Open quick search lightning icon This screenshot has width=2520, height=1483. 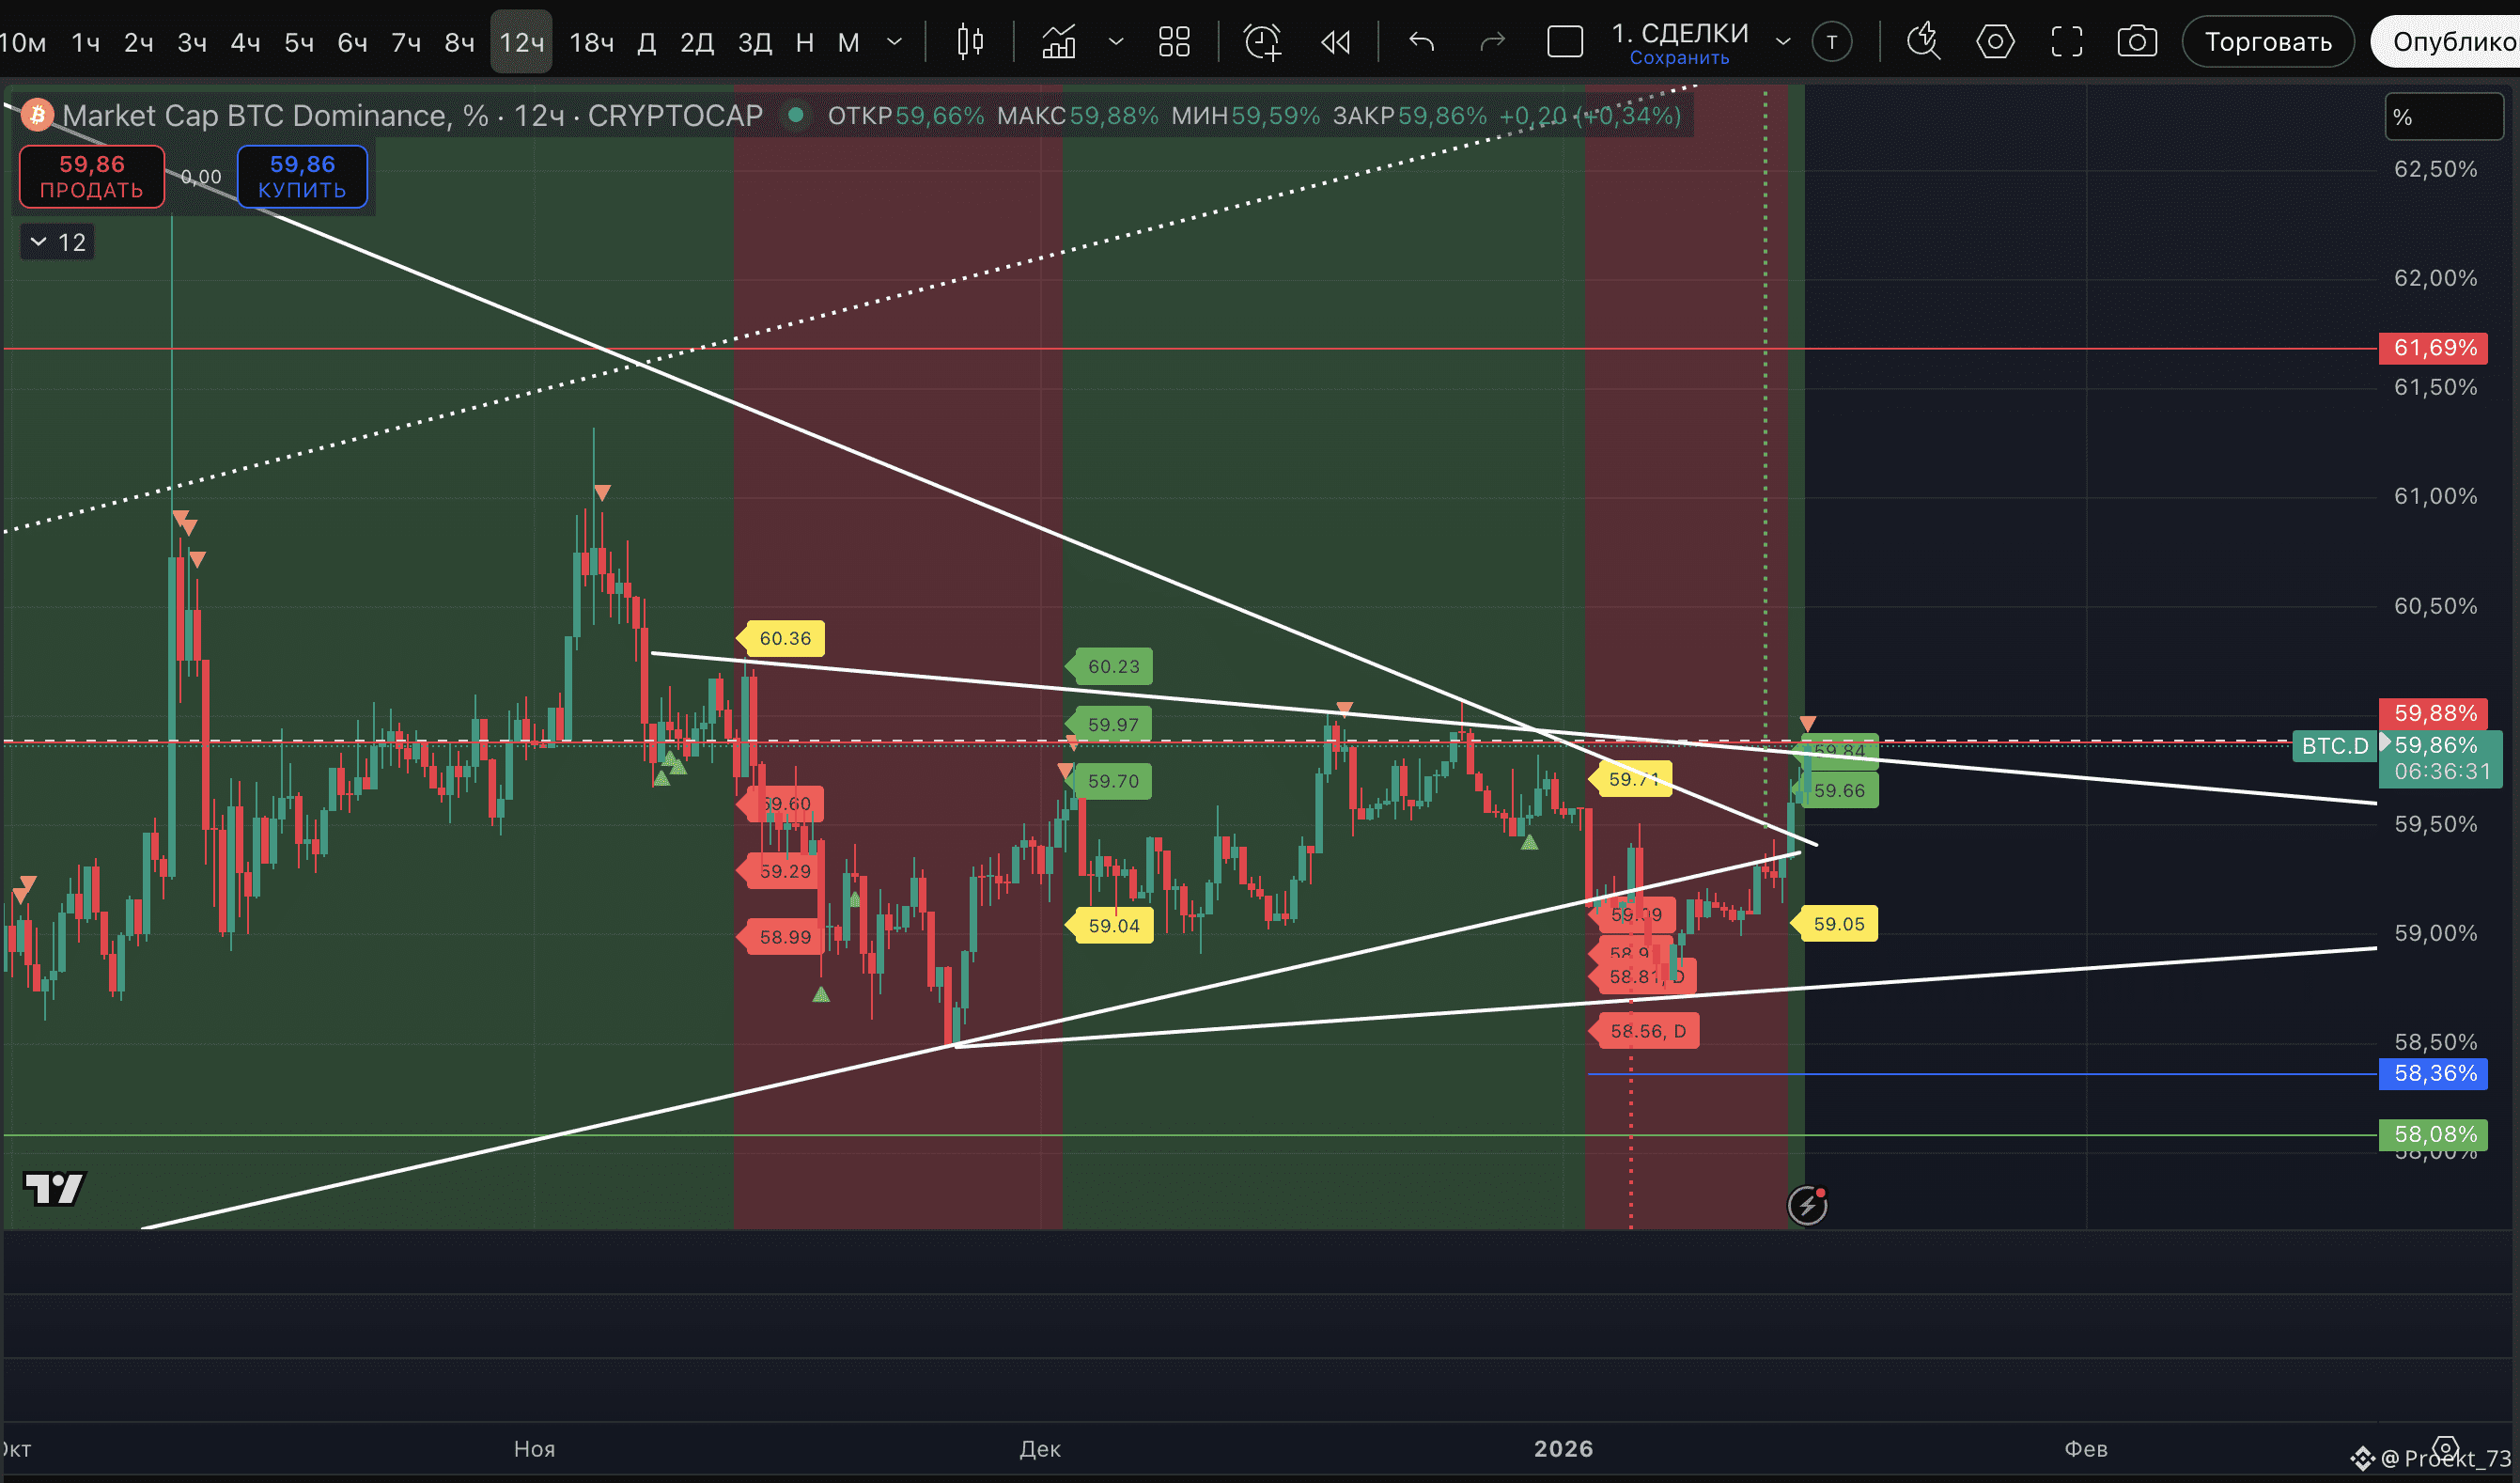coord(1922,42)
